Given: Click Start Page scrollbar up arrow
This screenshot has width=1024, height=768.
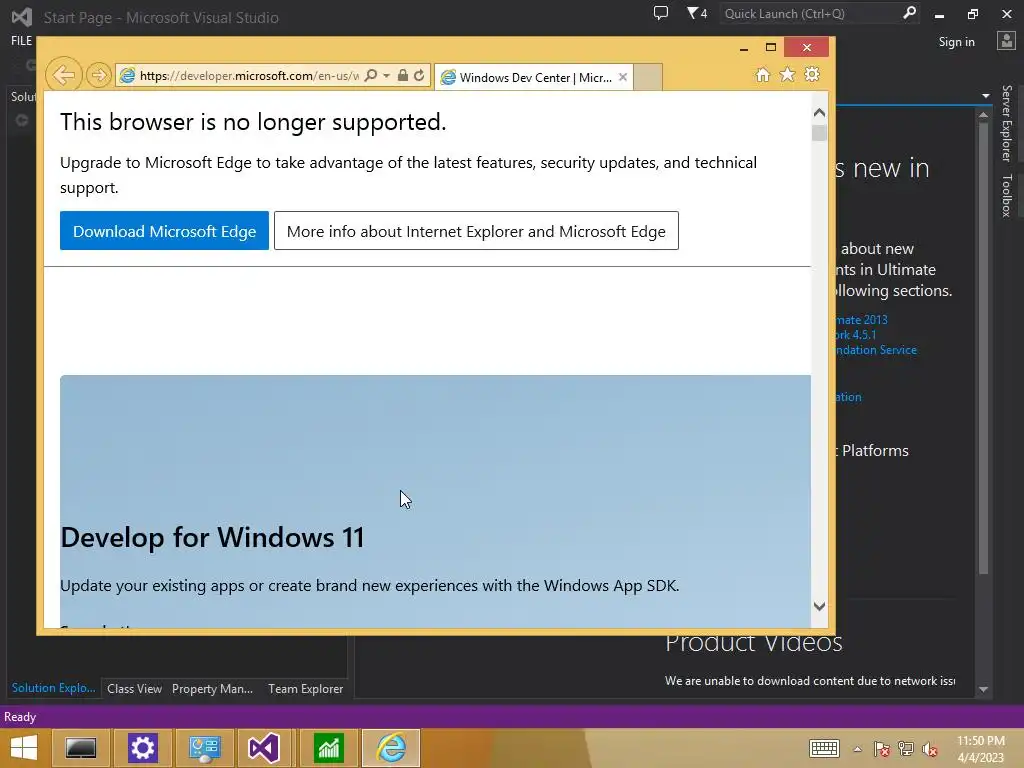Looking at the screenshot, I should pyautogui.click(x=984, y=115).
